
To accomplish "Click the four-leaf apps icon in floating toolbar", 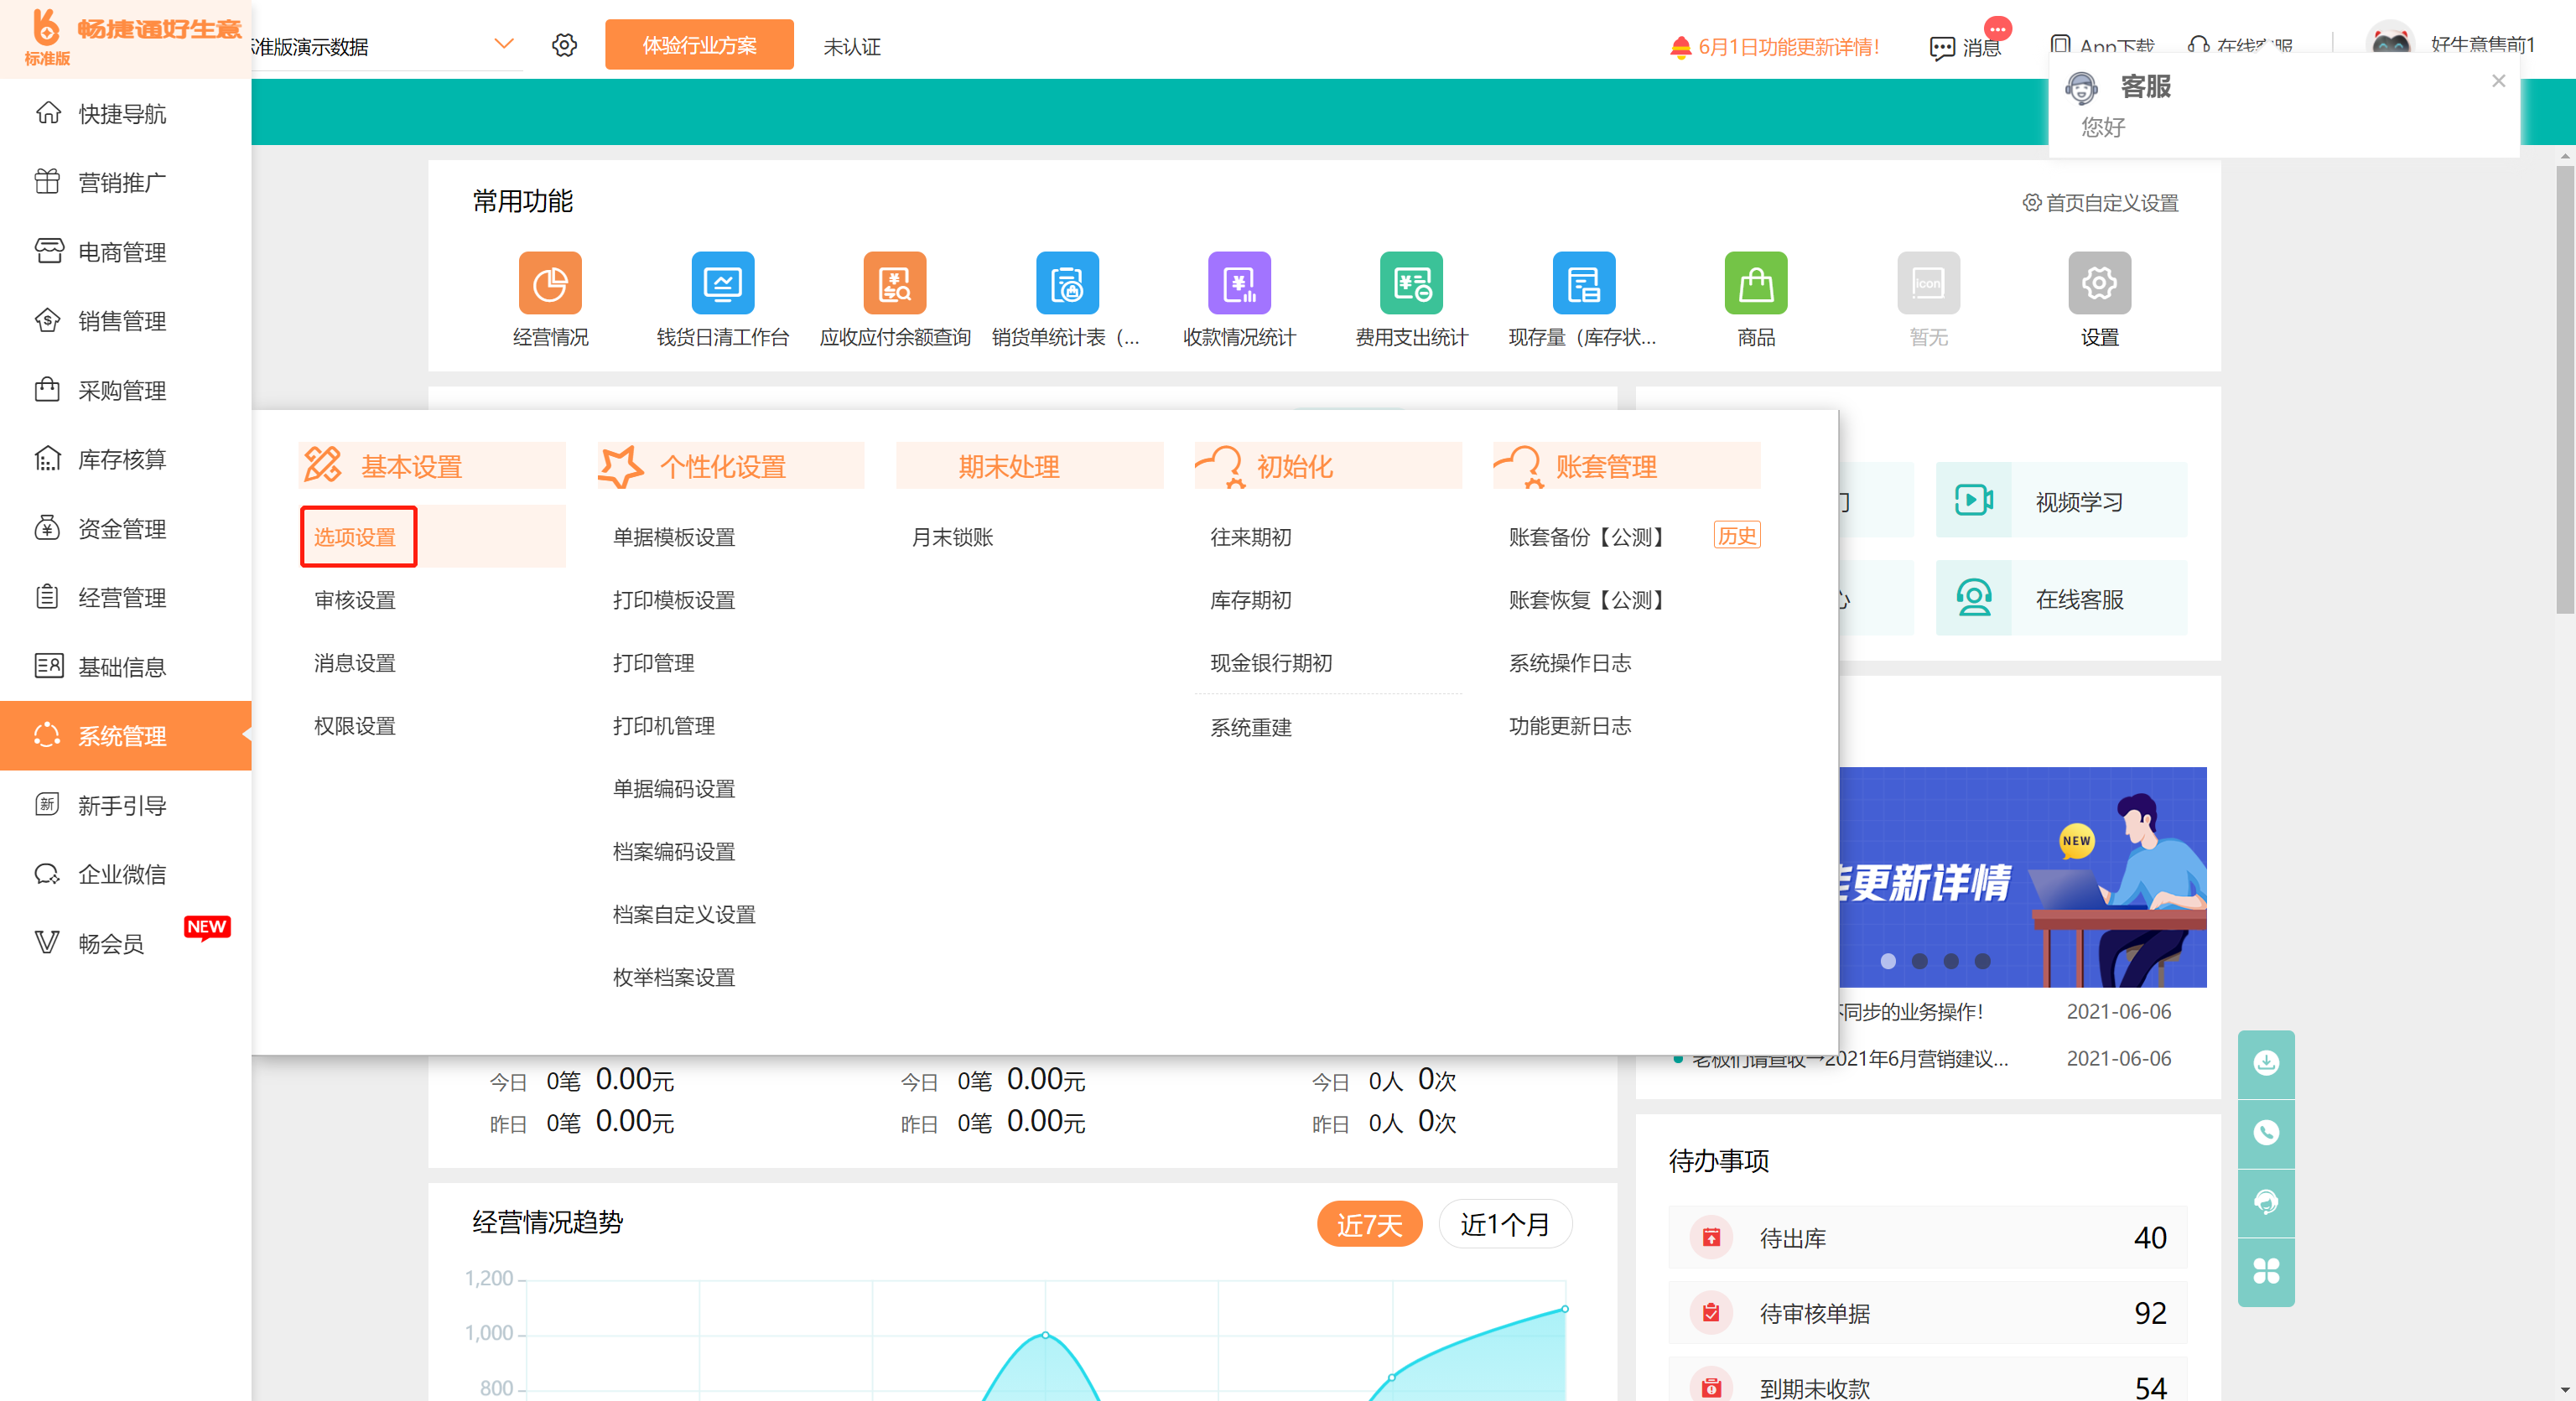I will coord(2266,1271).
